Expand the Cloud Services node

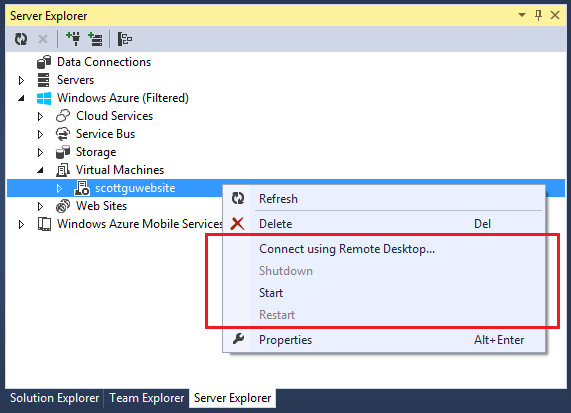(40, 116)
